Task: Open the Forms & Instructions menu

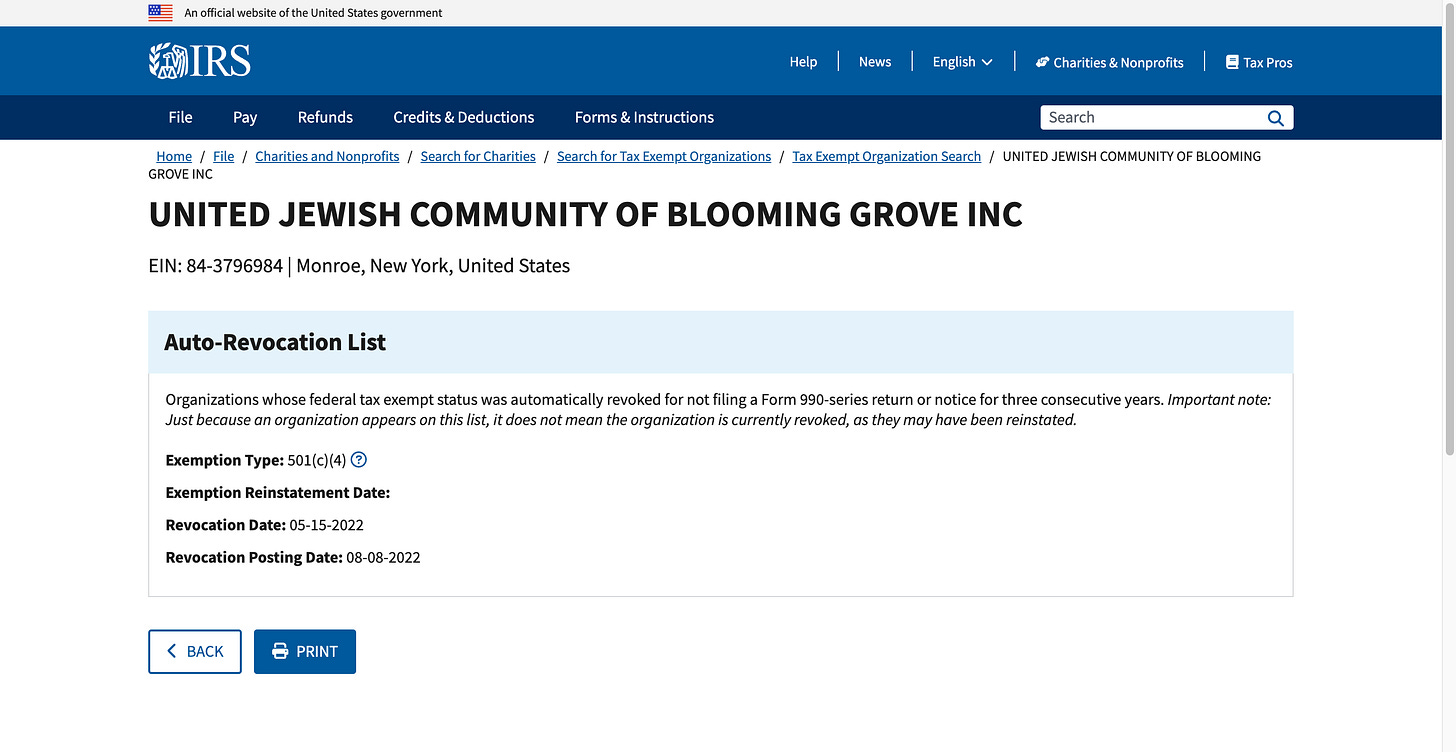Action: [644, 117]
